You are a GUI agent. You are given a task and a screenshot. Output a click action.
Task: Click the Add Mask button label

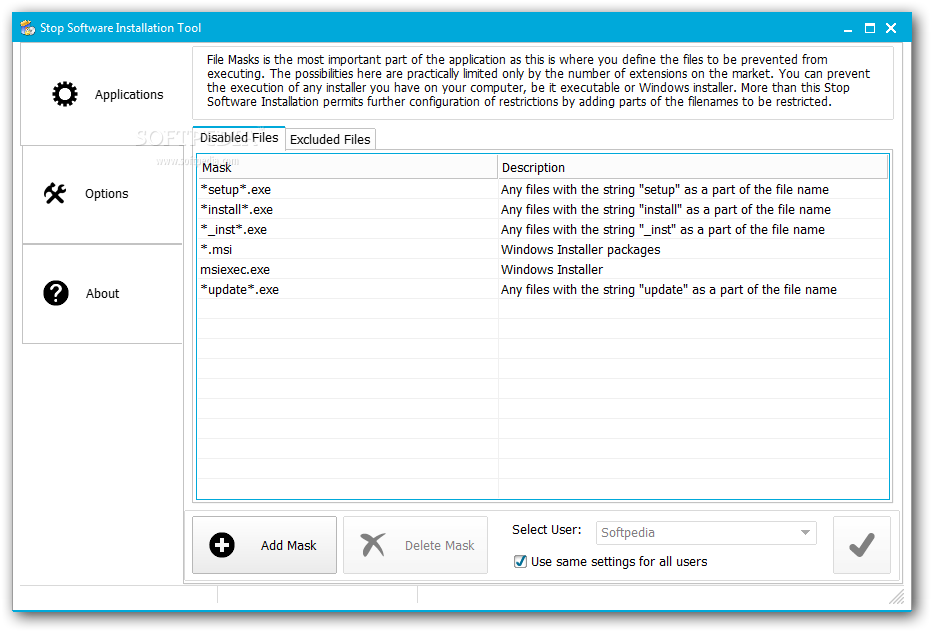[x=288, y=545]
